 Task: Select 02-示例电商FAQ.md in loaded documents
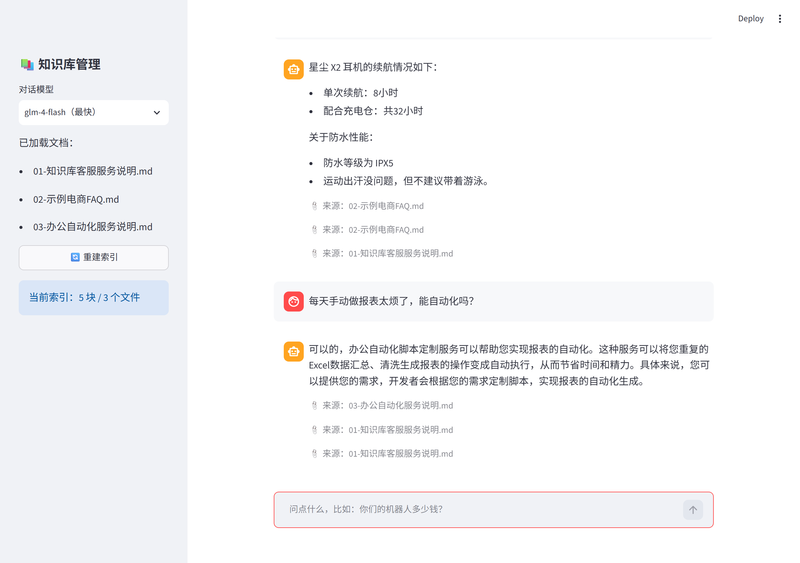(76, 199)
